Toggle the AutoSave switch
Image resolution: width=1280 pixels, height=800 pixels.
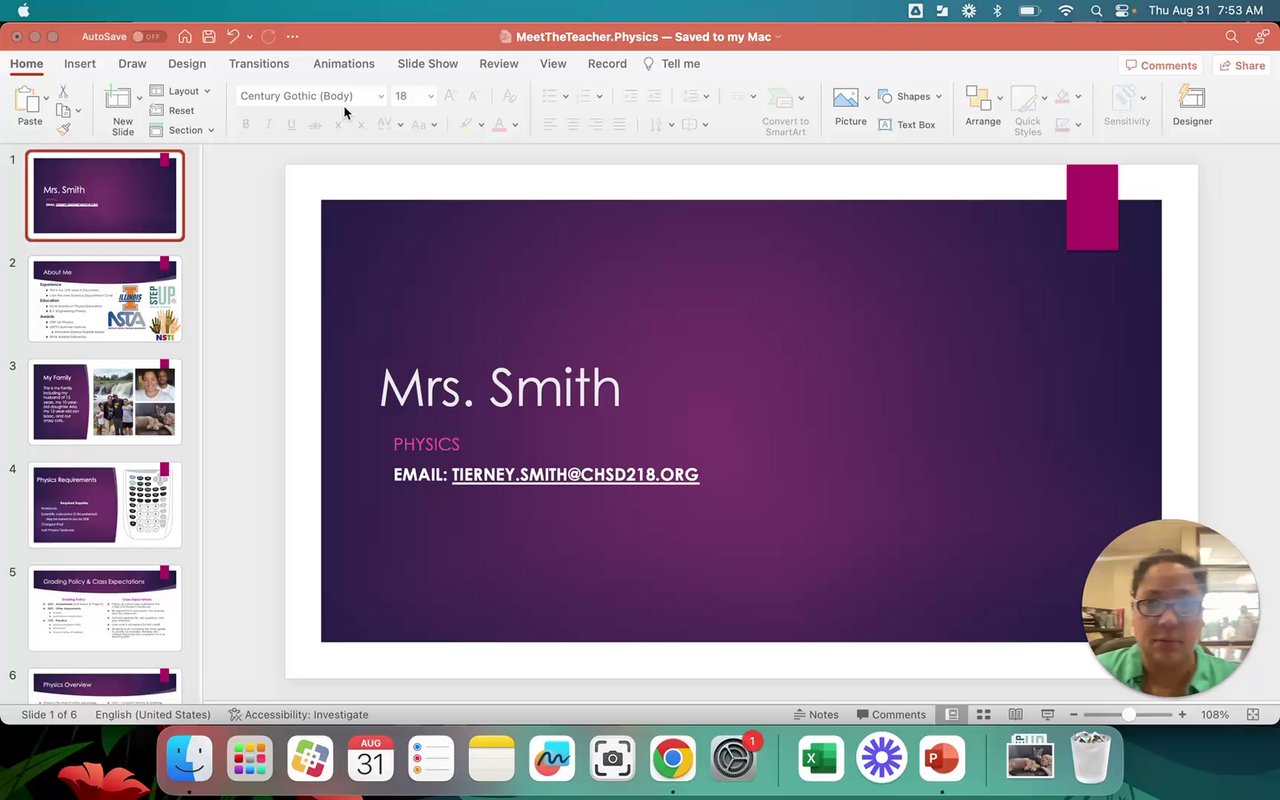[x=148, y=37]
